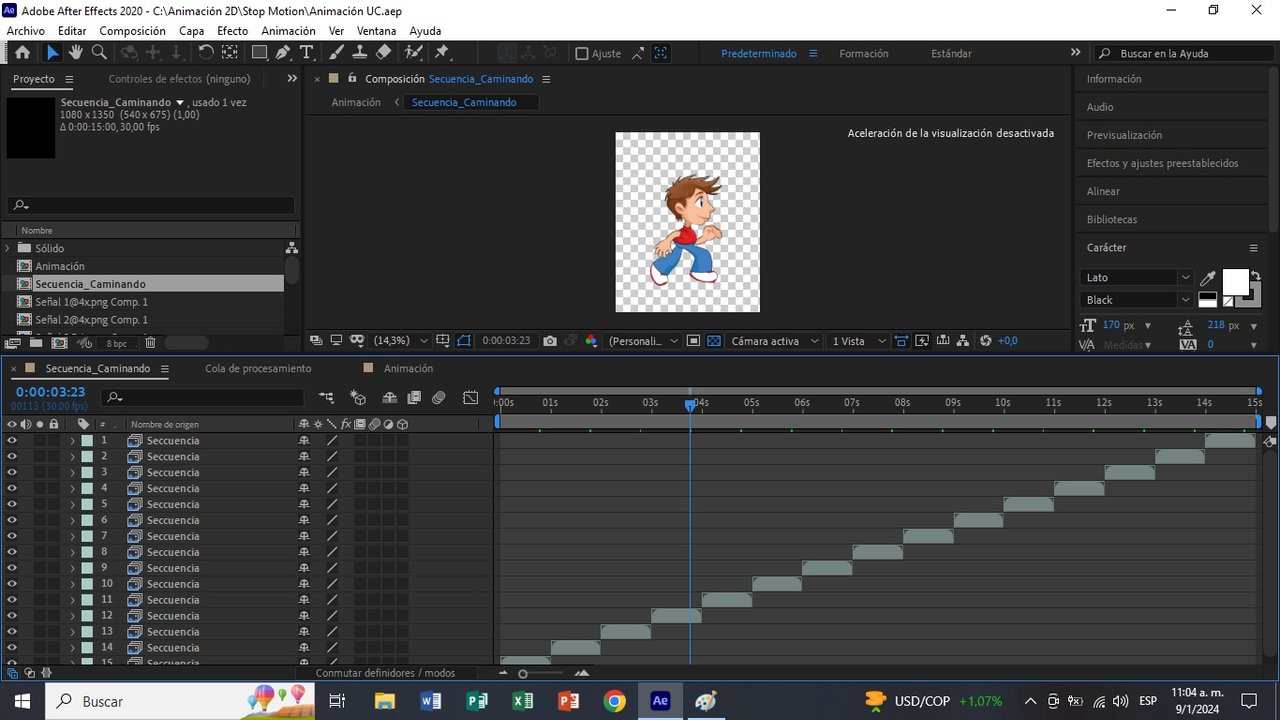
Task: Select the Puppet Pin tool
Action: point(442,53)
